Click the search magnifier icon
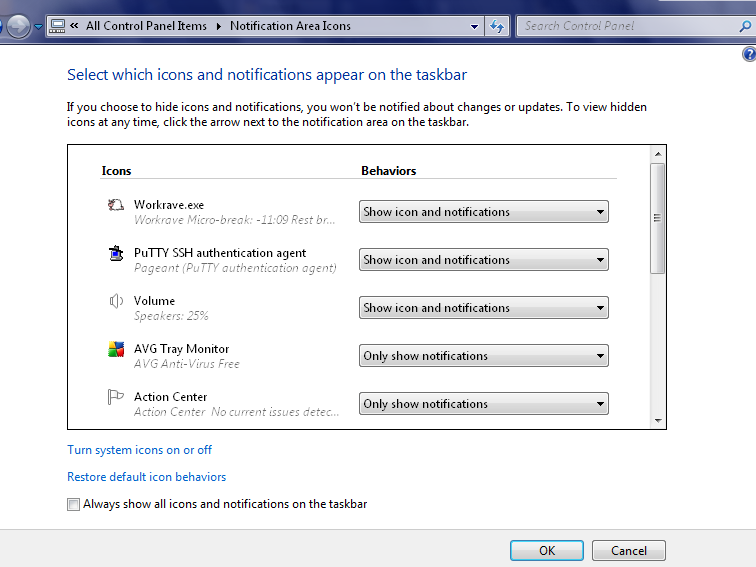 click(x=744, y=26)
